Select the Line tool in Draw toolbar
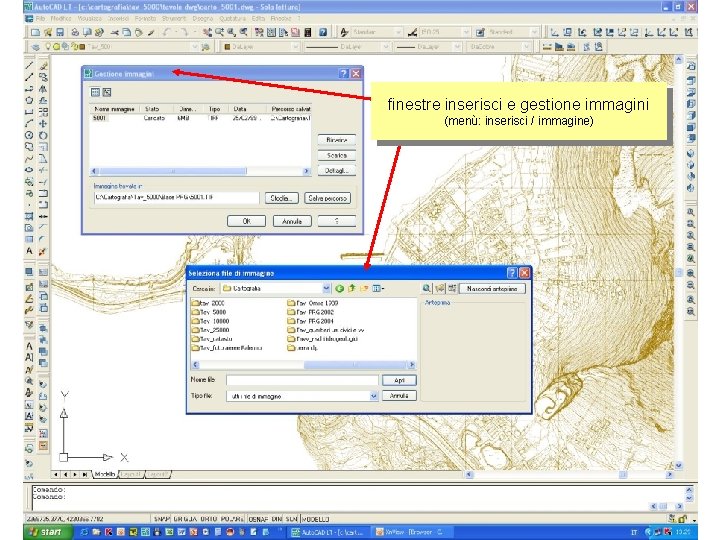Screen dimensions: 720x540 [x=29, y=66]
